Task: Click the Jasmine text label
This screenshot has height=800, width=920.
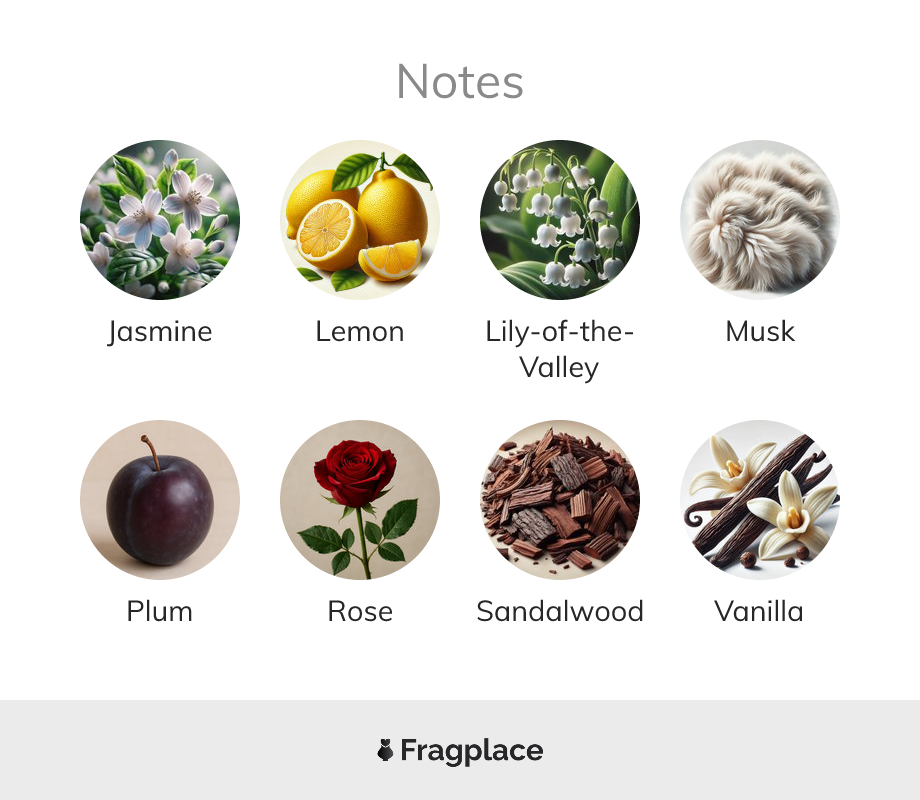Action: tap(160, 332)
